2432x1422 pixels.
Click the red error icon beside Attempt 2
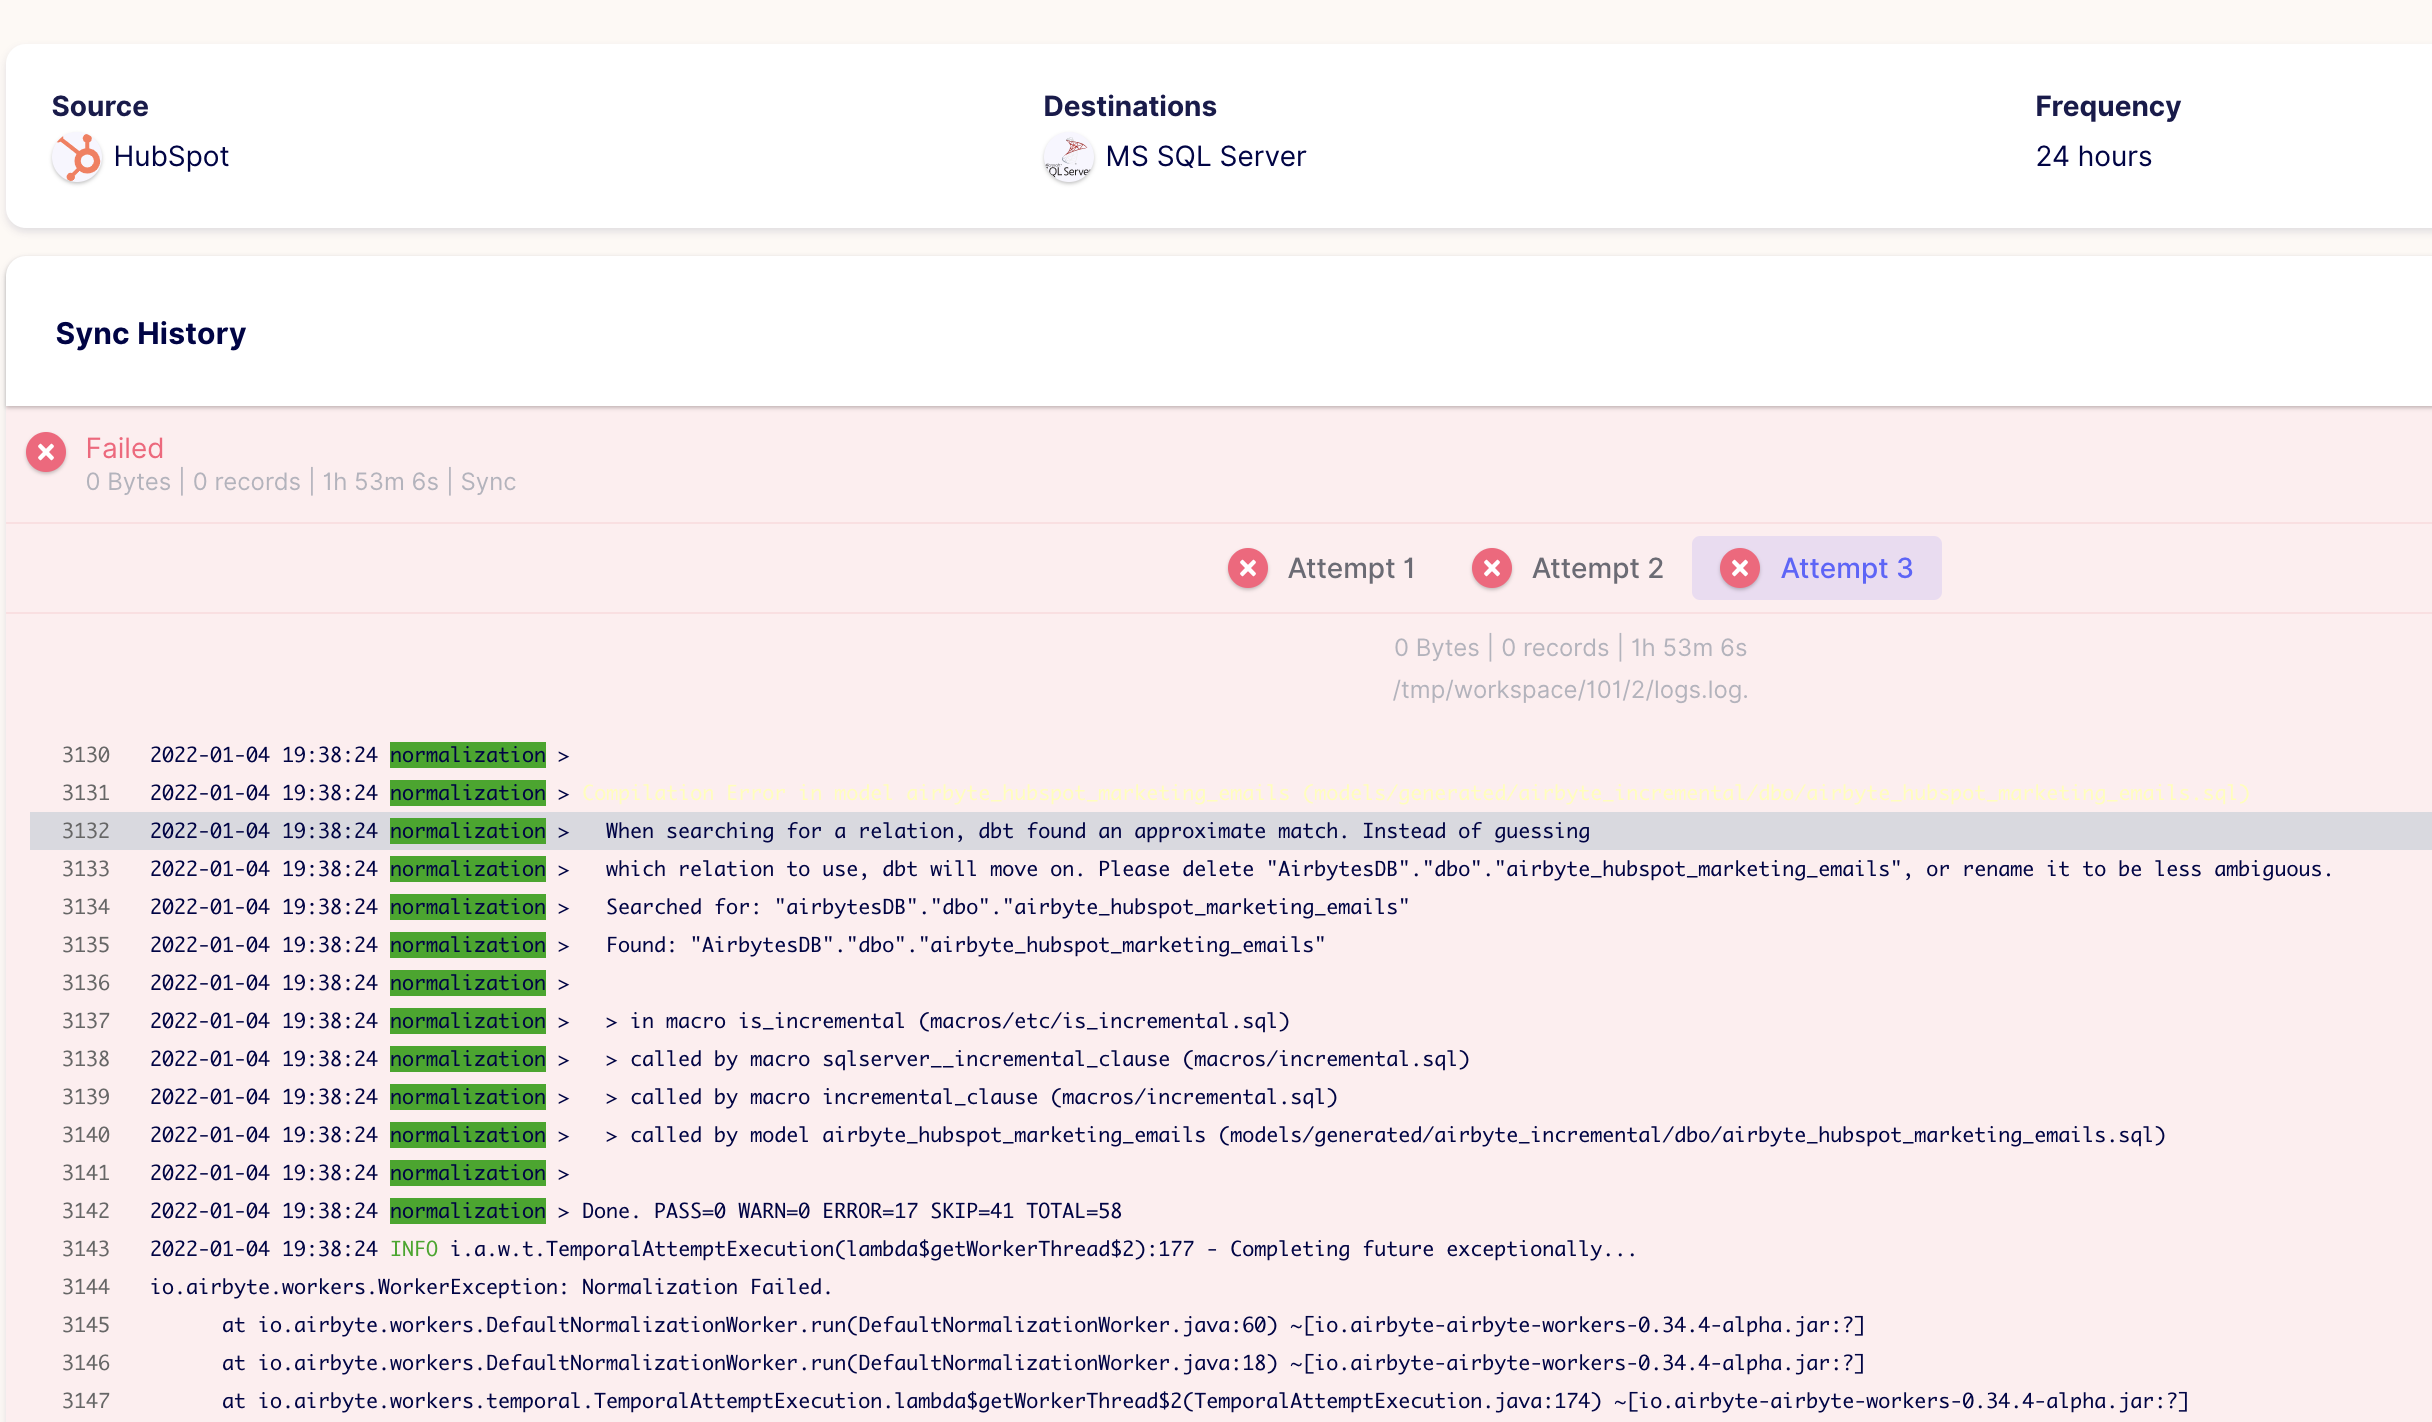tap(1491, 568)
